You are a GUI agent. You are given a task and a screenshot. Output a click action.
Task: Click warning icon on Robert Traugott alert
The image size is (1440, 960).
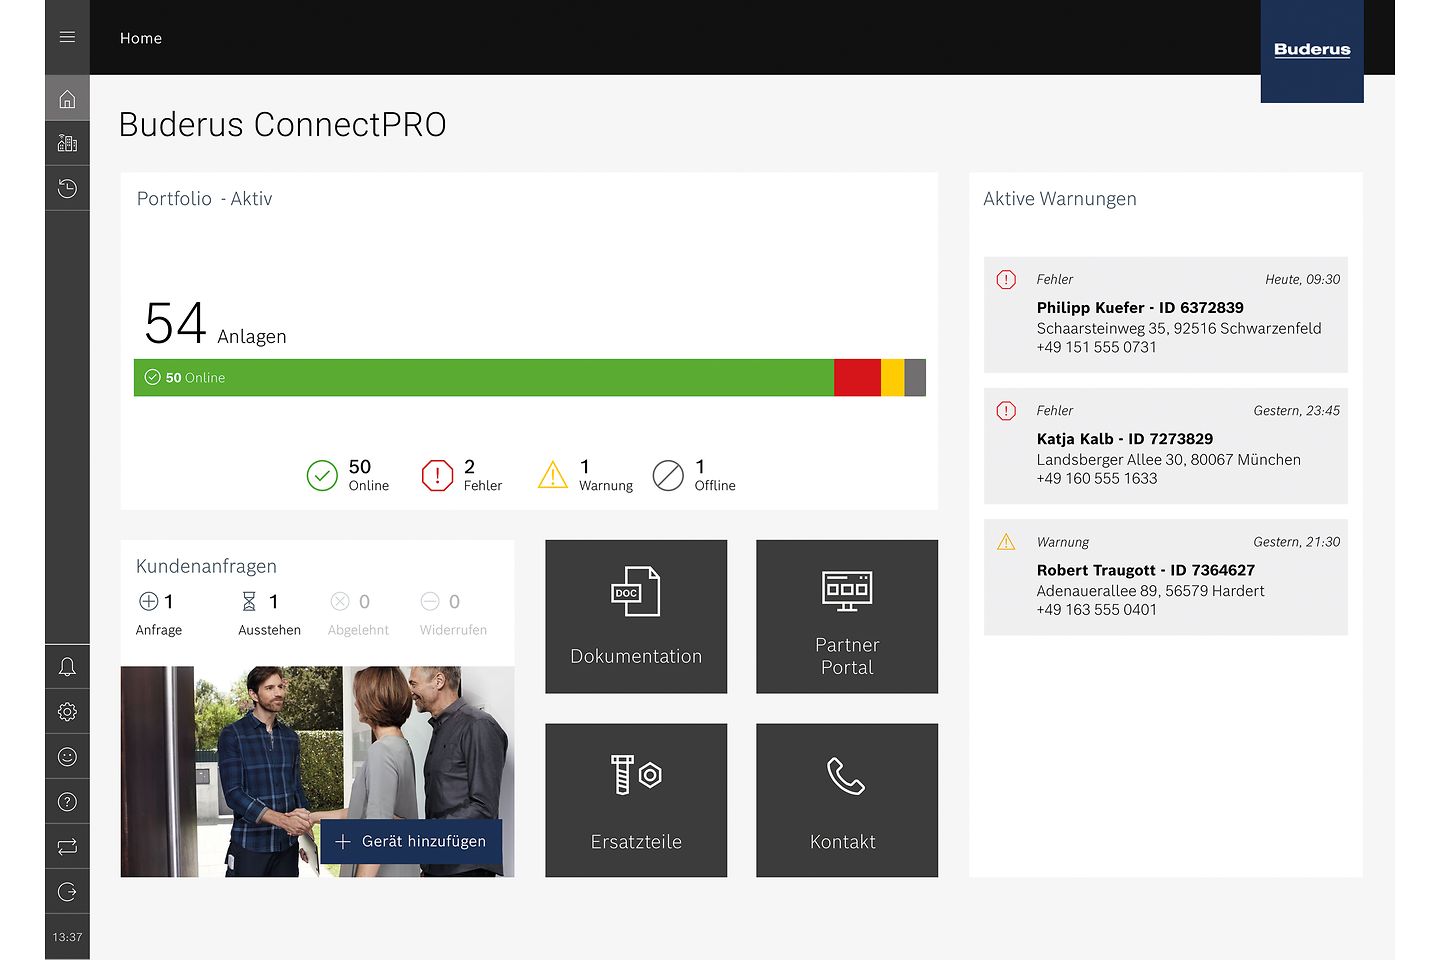(1006, 542)
